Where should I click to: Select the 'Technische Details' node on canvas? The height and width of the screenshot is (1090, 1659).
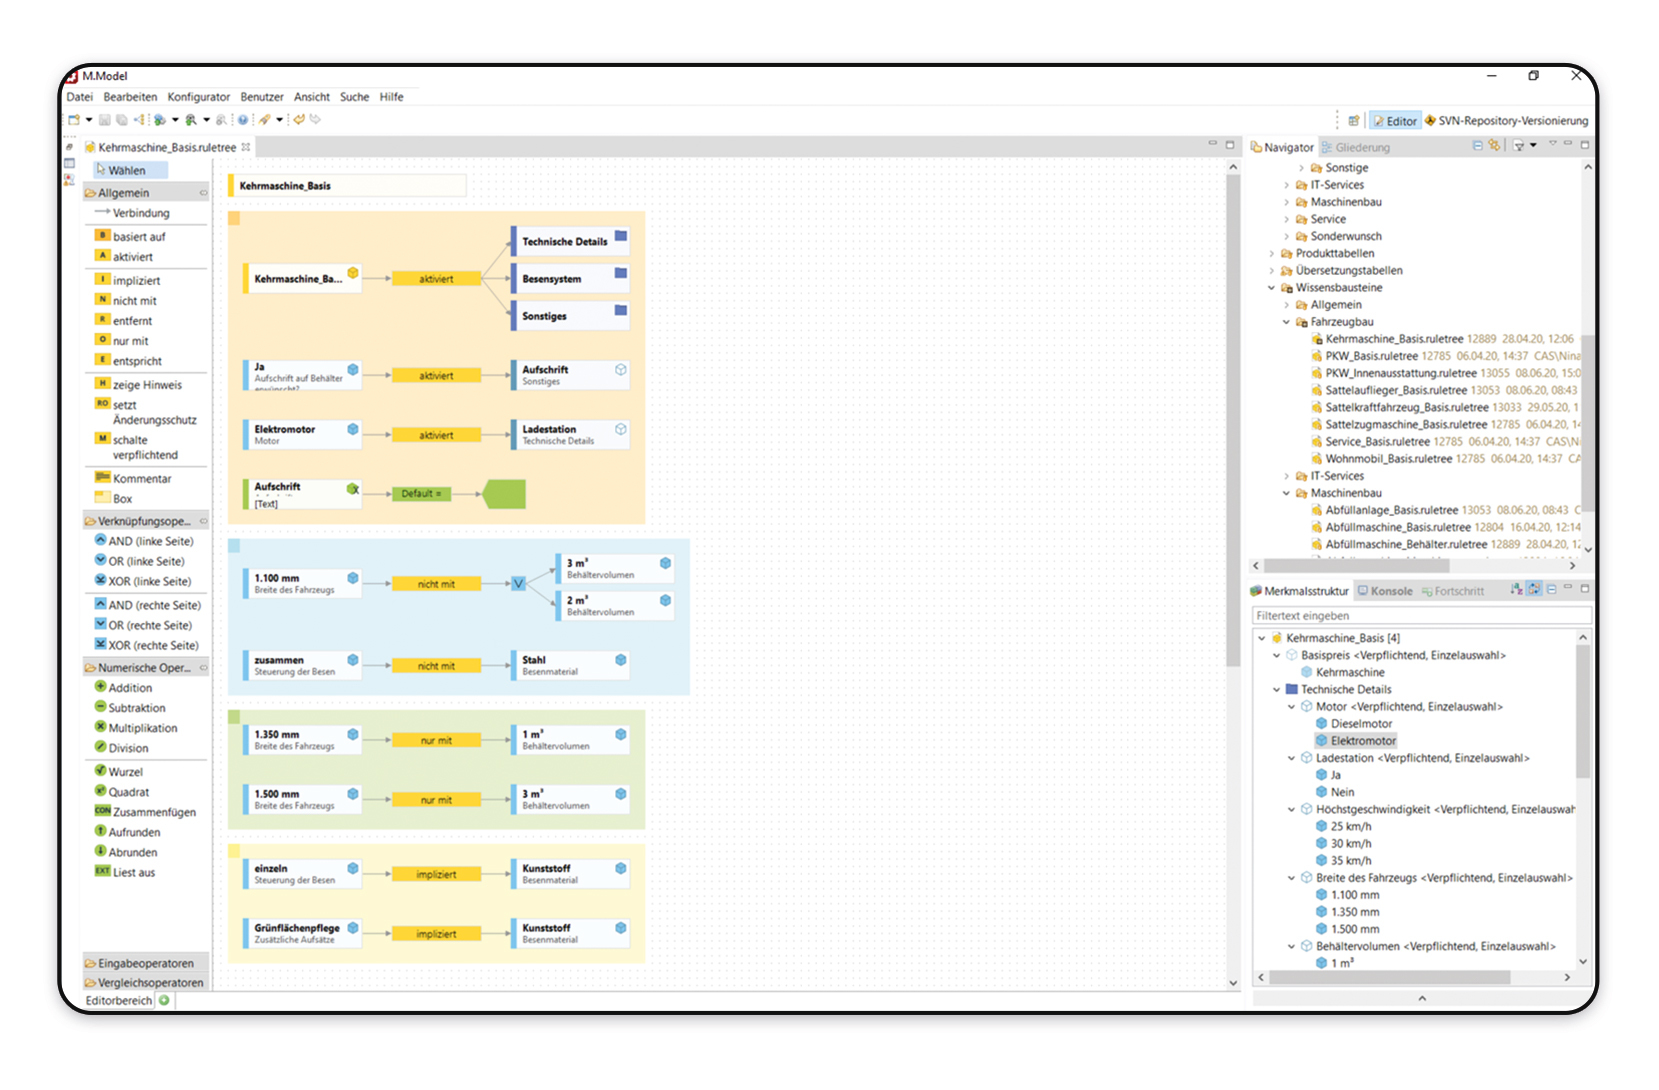click(x=570, y=241)
